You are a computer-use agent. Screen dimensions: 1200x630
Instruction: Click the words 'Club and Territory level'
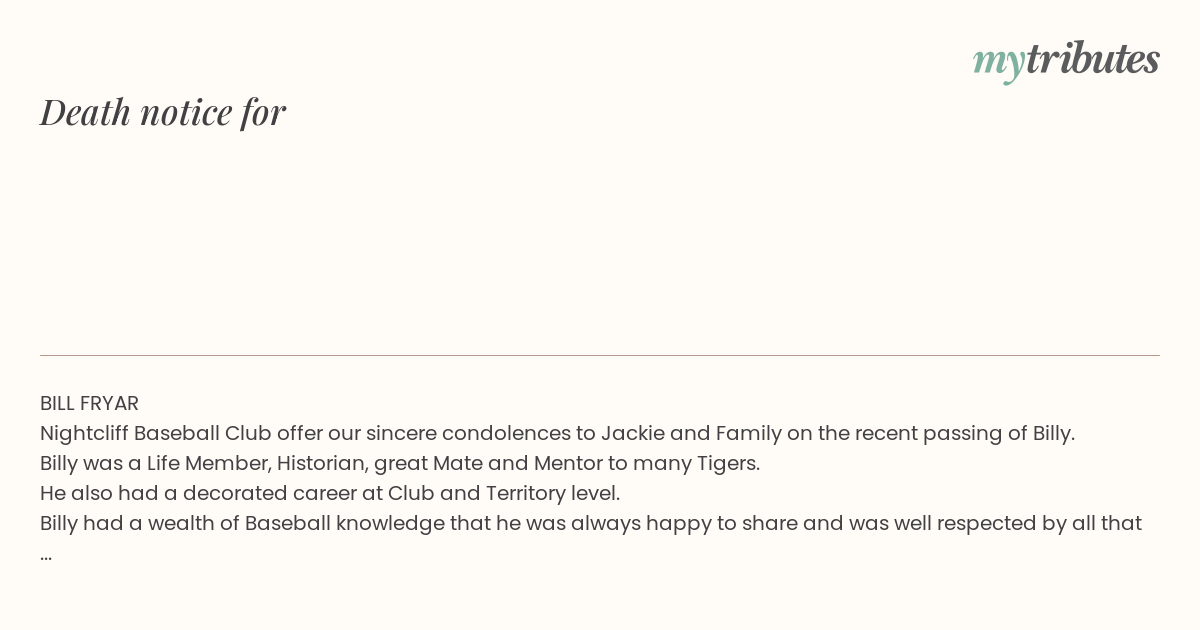click(504, 493)
